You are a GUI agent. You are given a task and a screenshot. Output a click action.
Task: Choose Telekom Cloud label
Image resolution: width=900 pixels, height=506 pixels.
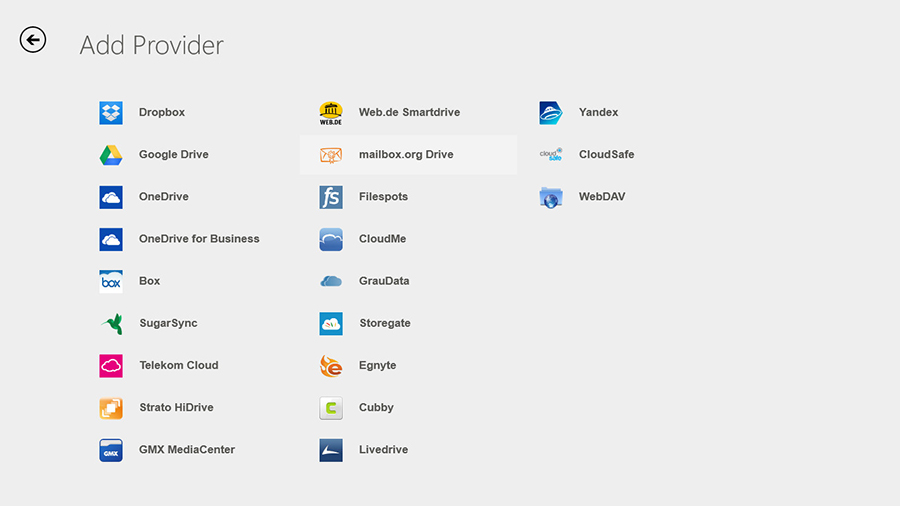[179, 365]
